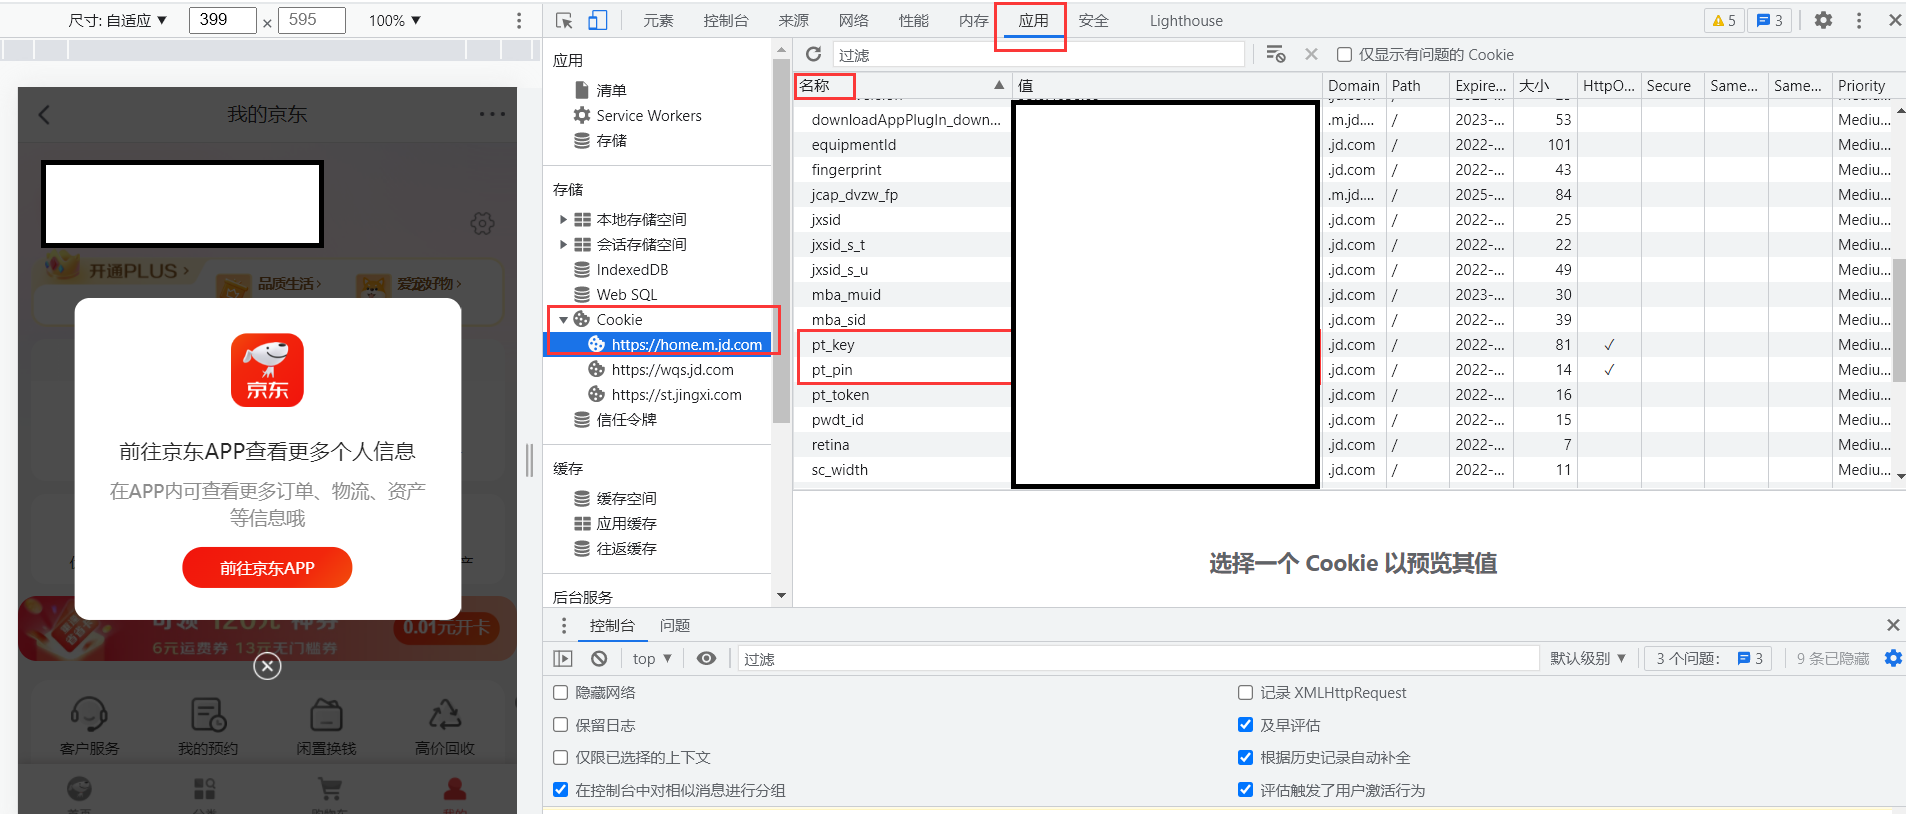Switch to 控制台 top tab
Image resolution: width=1906 pixels, height=814 pixels.
[726, 20]
